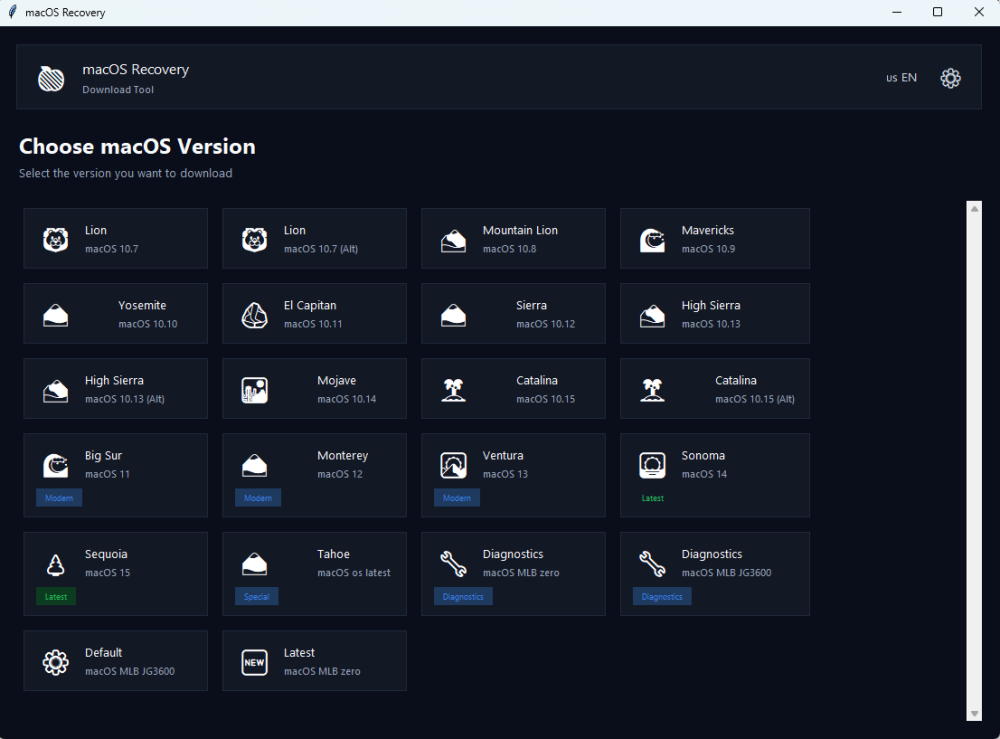Click the Tahoe mountain icon
Viewport: 1000px width, 739px height.
click(254, 564)
